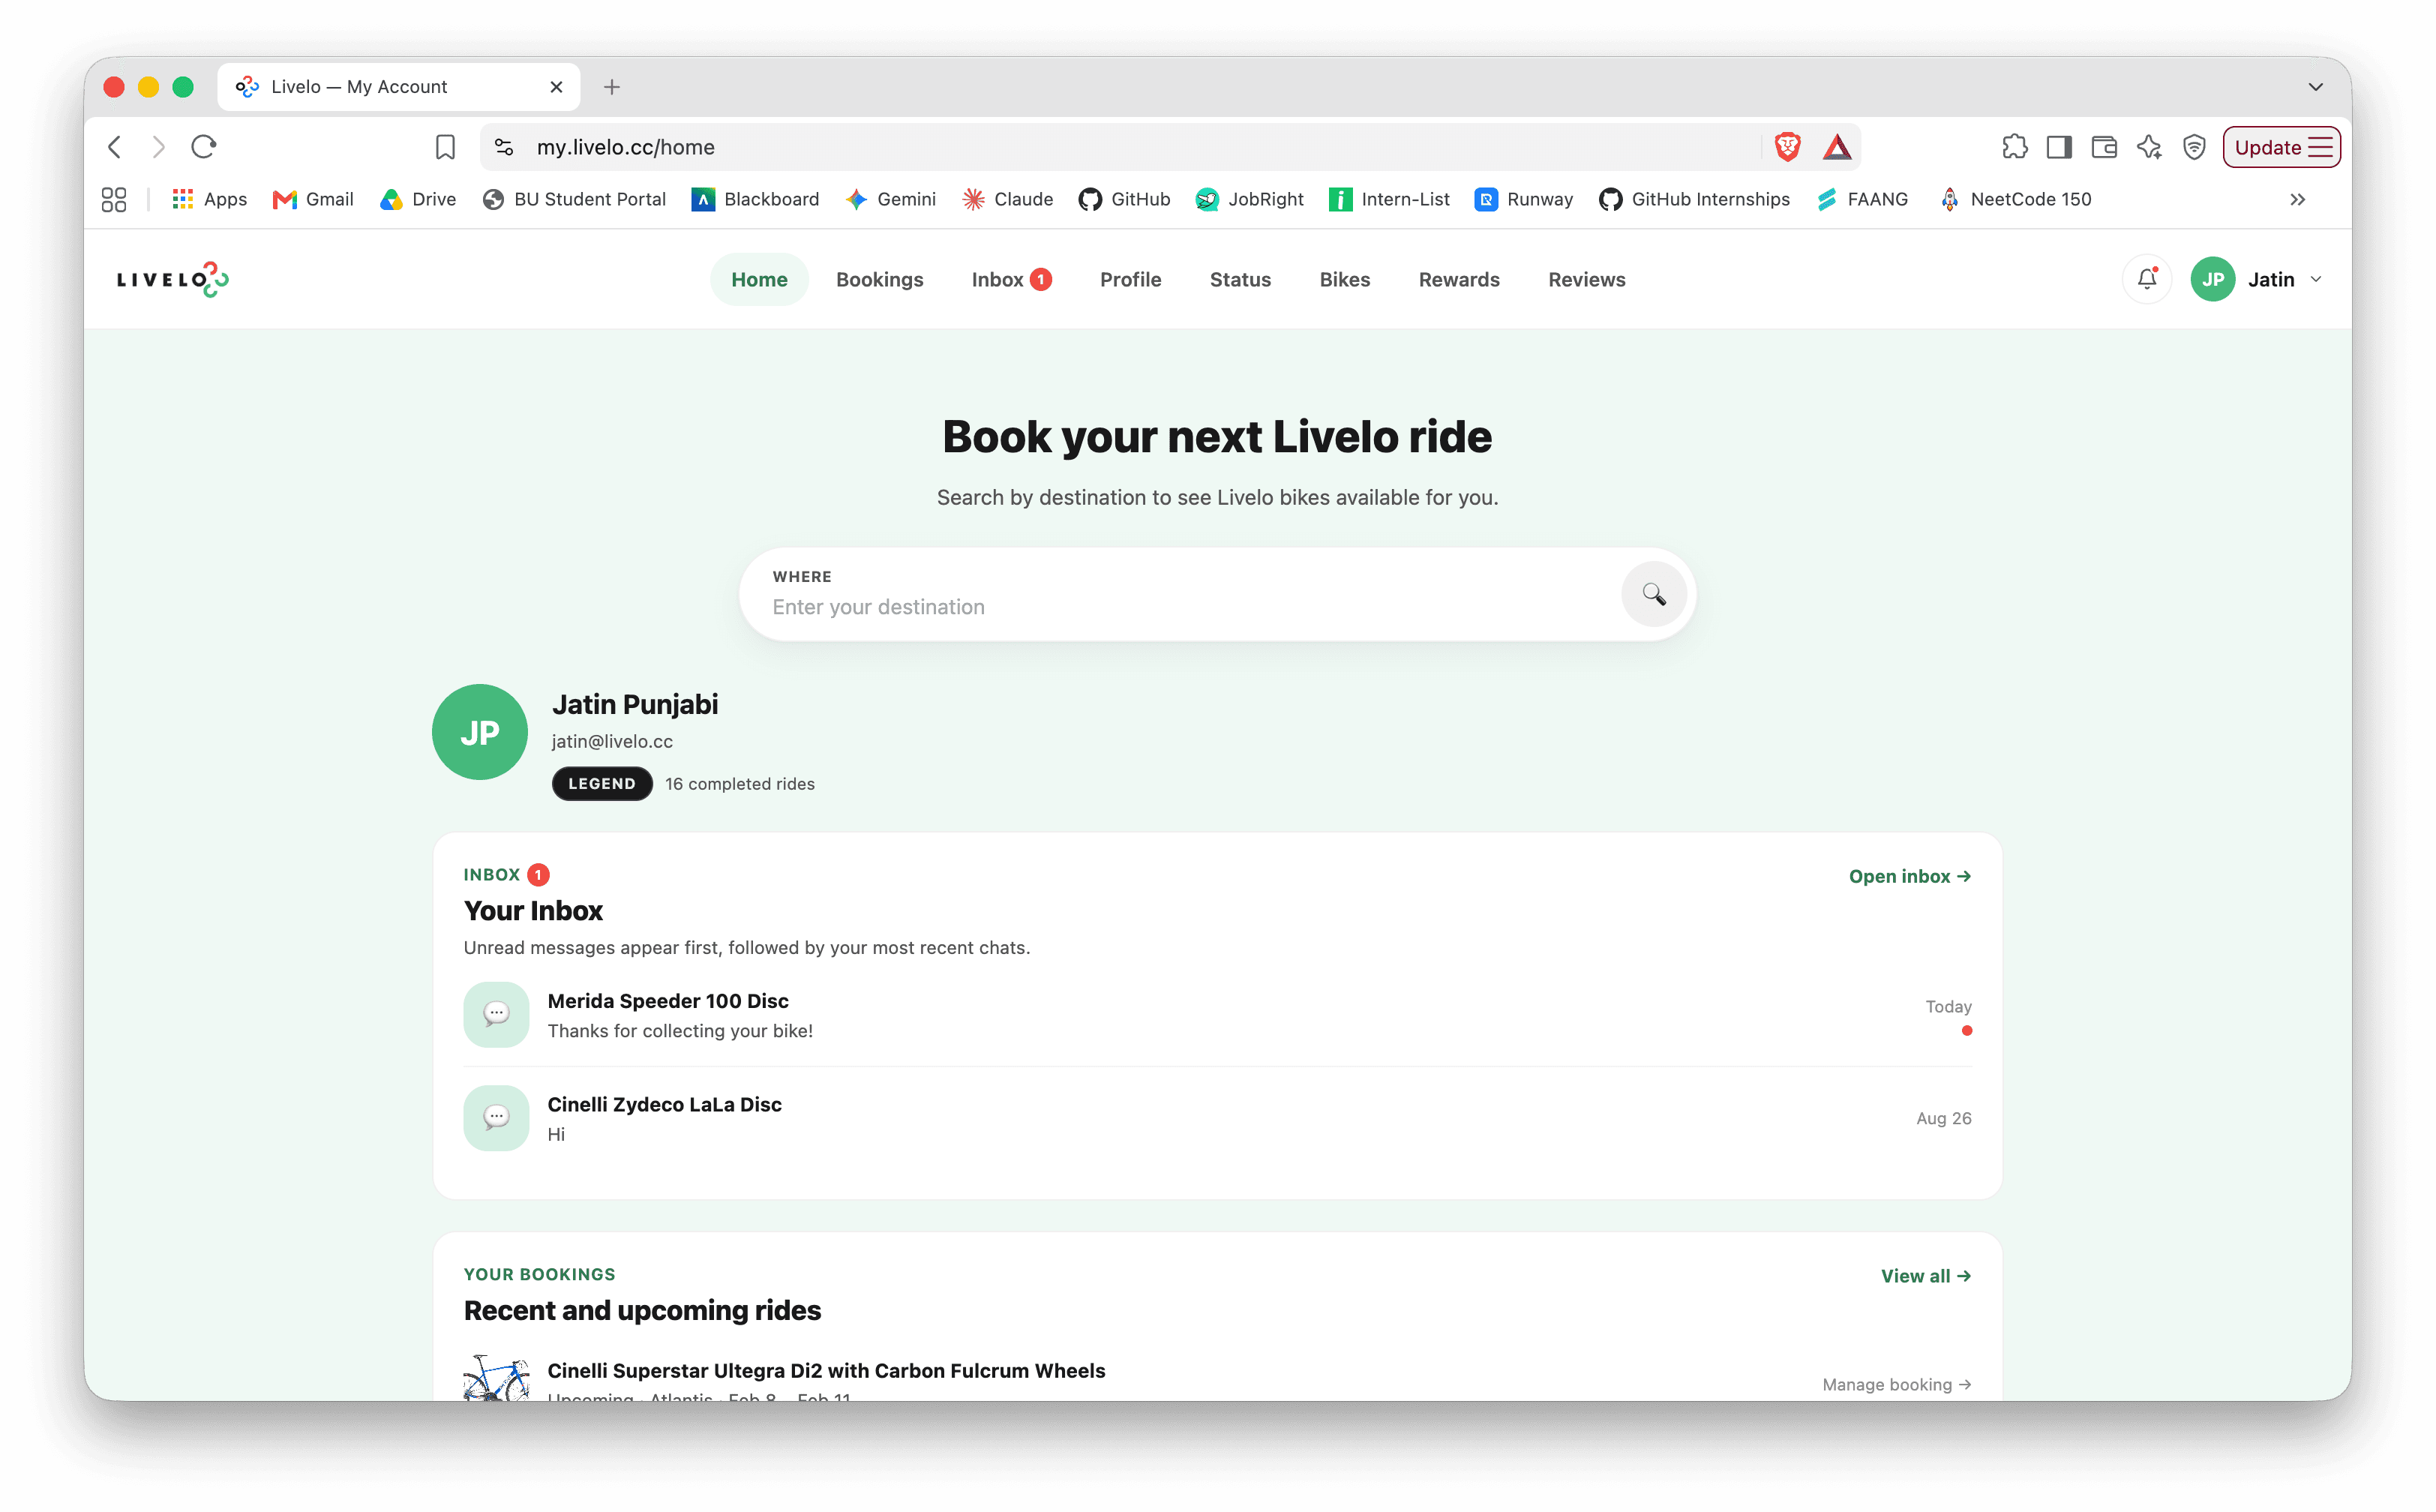
Task: Click the JP avatar in the header
Action: 2212,279
